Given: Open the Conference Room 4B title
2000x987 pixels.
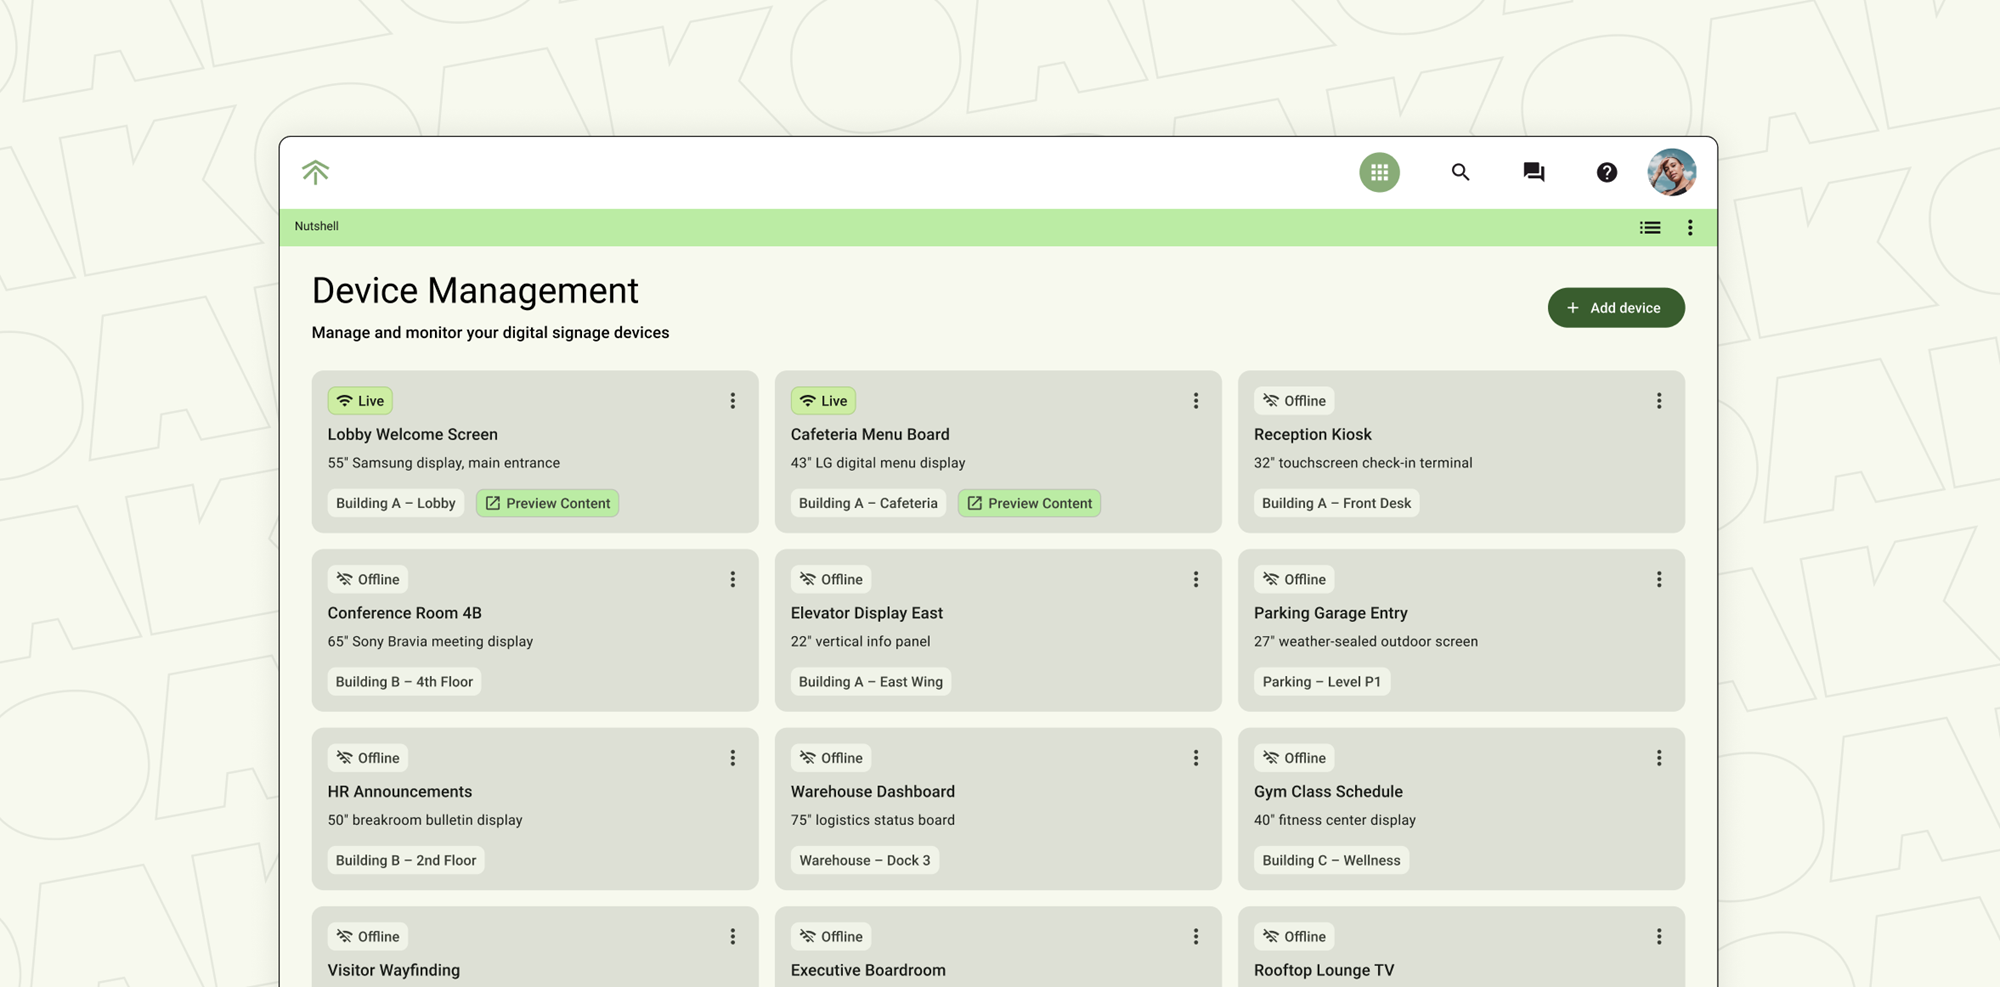Looking at the screenshot, I should pyautogui.click(x=405, y=613).
